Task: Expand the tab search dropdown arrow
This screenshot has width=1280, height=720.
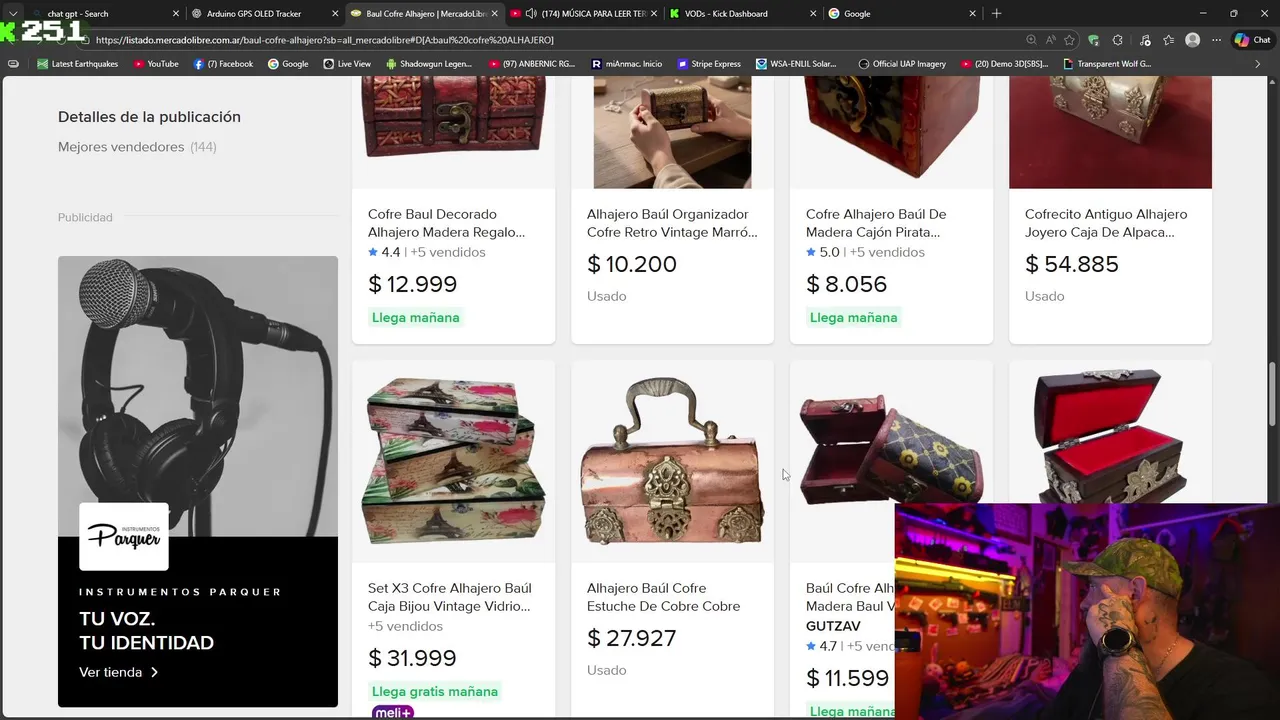Action: pos(13,14)
